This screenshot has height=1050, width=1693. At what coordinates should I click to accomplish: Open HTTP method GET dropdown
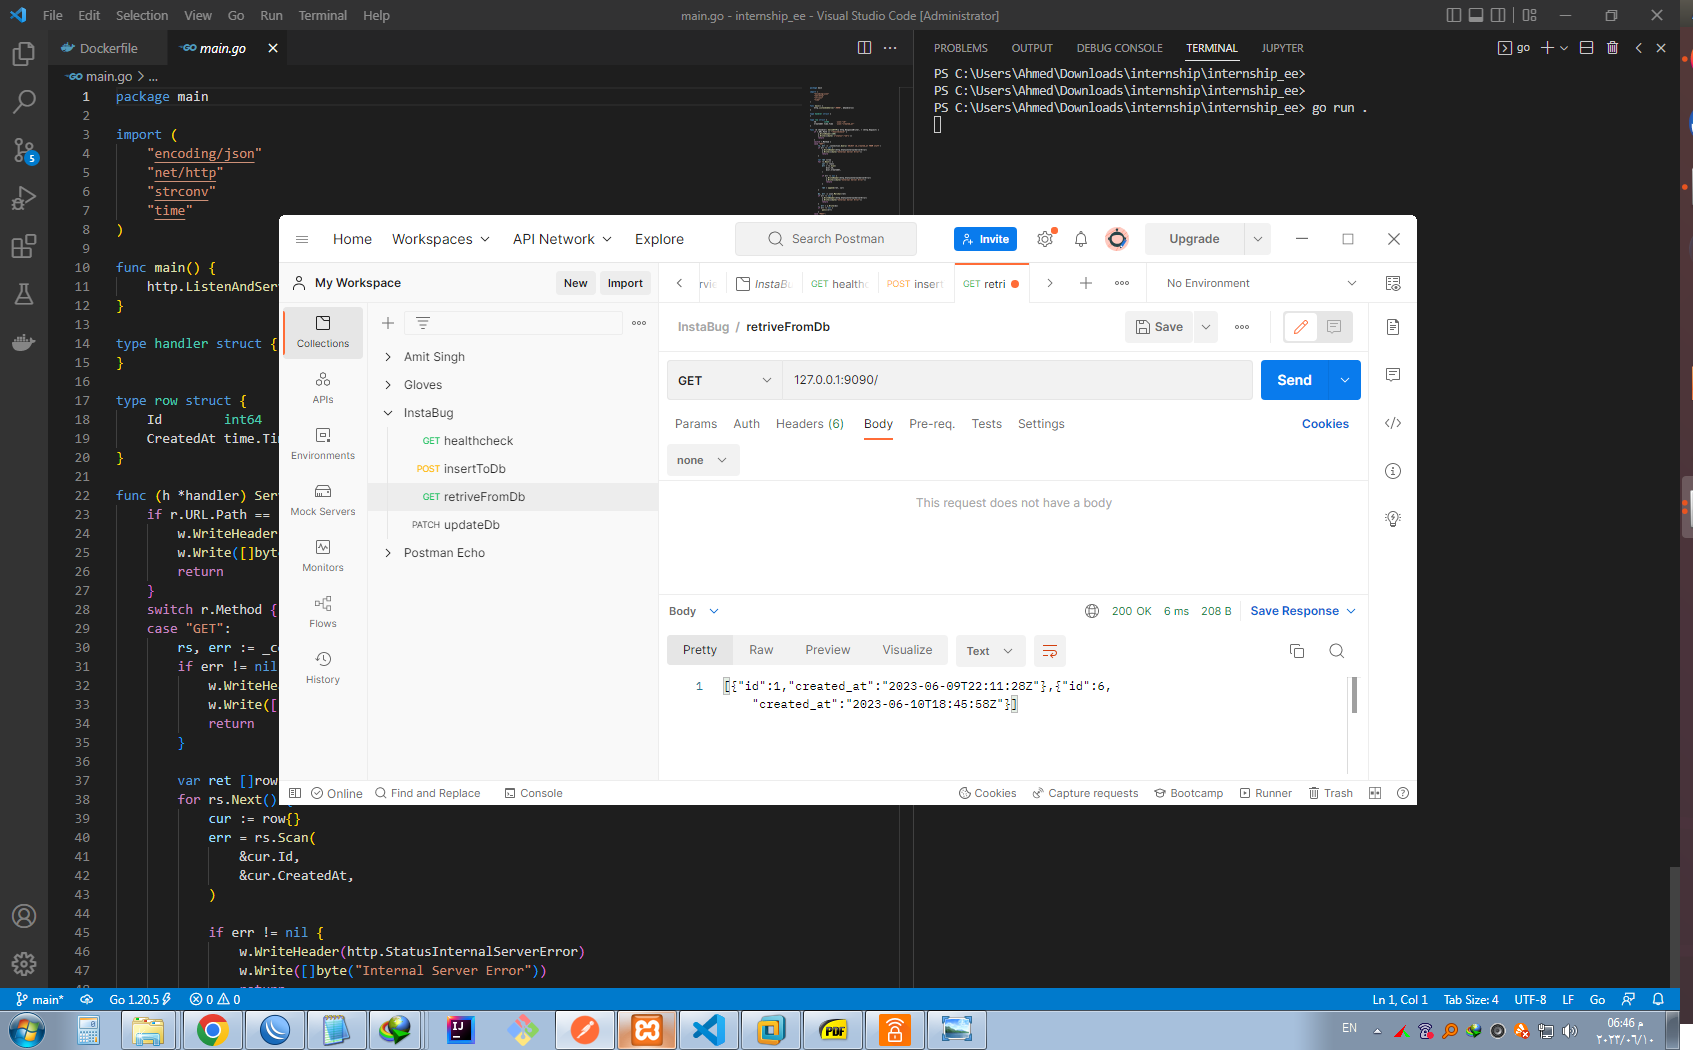725,380
